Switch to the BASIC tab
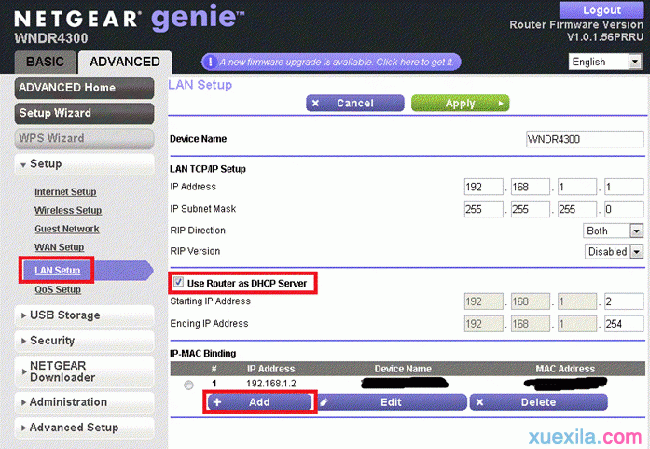 point(44,62)
